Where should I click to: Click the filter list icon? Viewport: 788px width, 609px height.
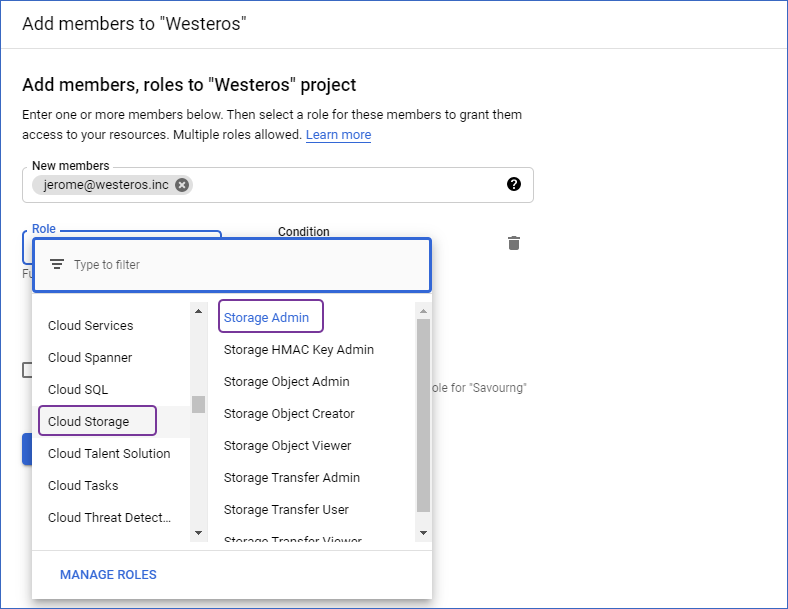pyautogui.click(x=57, y=264)
